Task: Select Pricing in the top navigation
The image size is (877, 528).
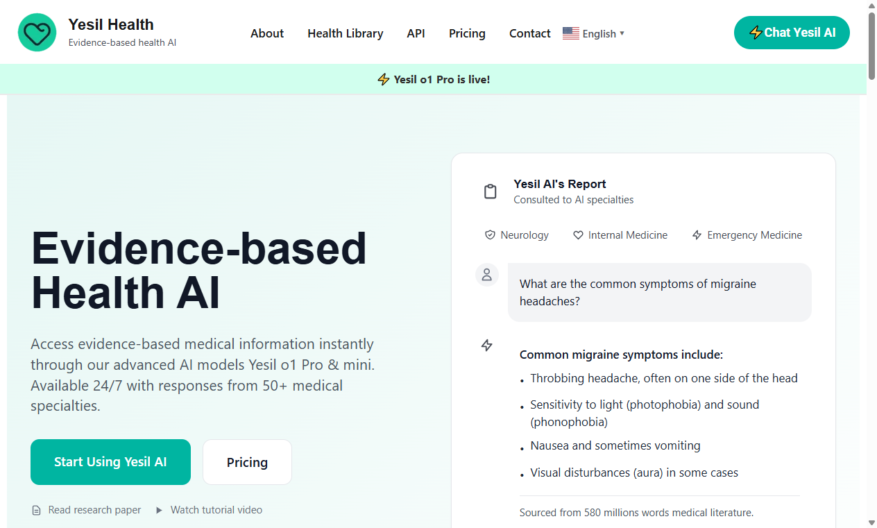Action: [x=467, y=34]
